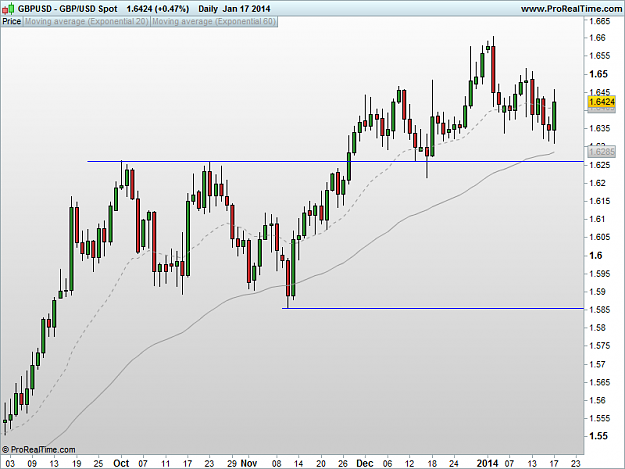Click the 1.6424 (+0.47%) quote in header

(x=158, y=8)
